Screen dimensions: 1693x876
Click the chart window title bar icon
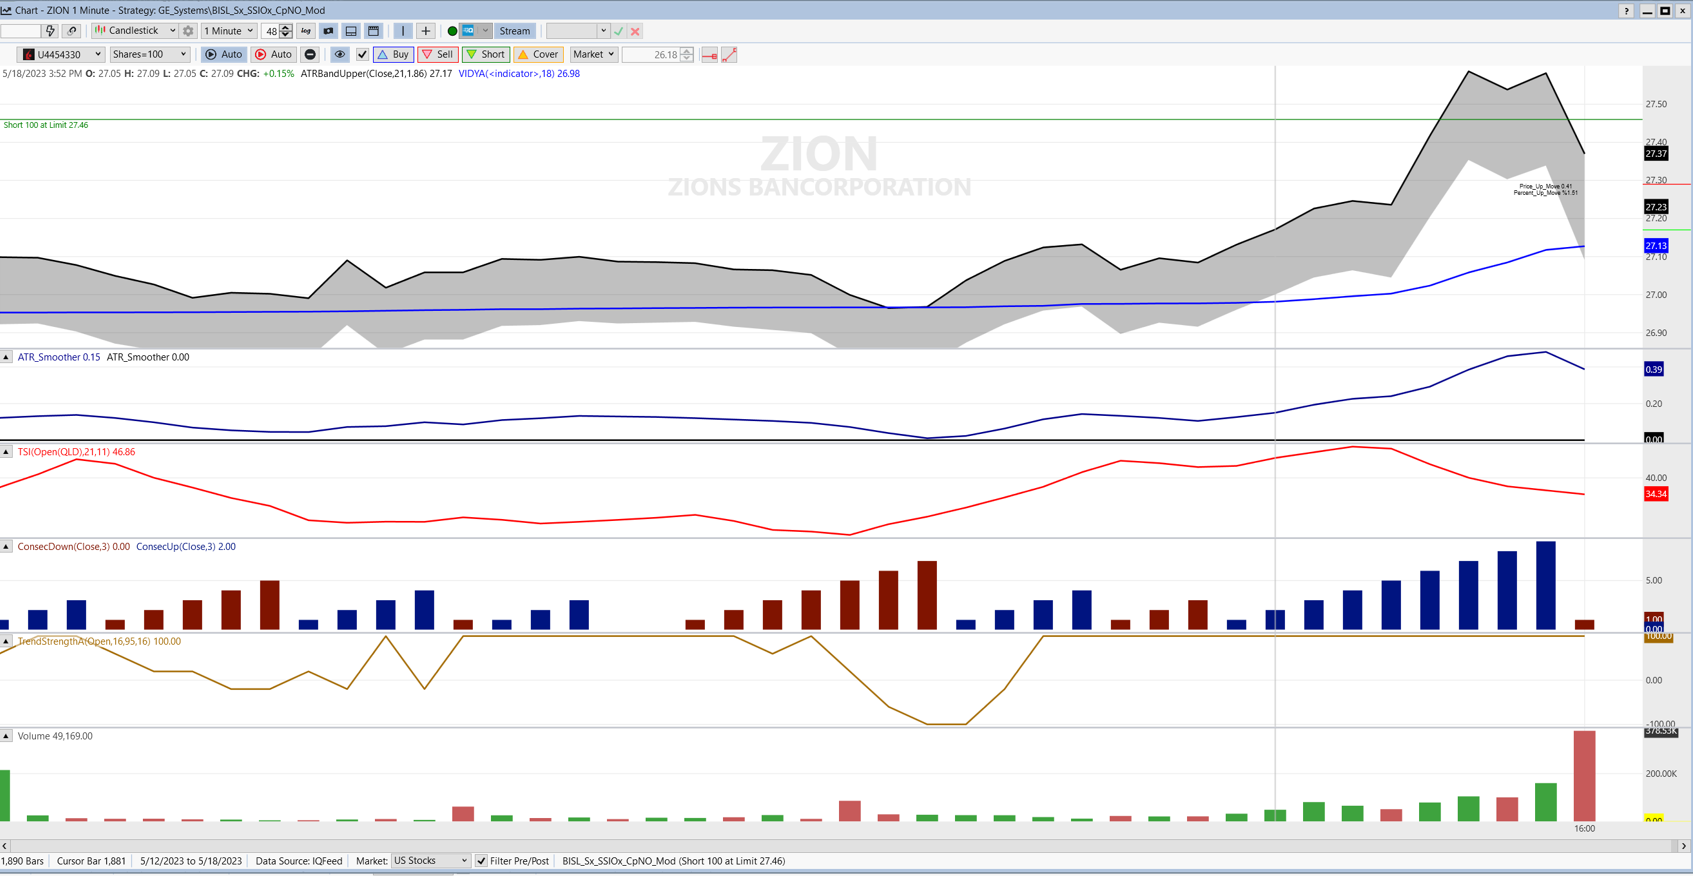[6, 10]
